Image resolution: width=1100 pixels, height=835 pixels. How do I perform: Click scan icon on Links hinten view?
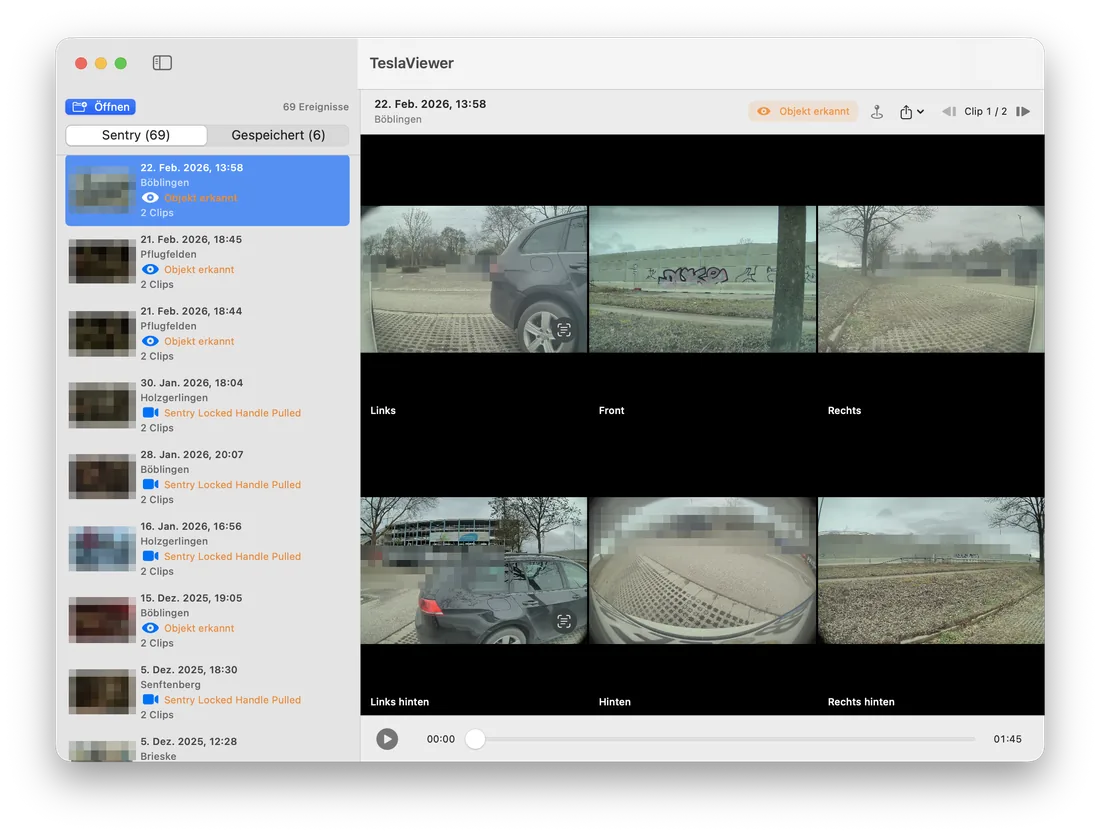pyautogui.click(x=564, y=621)
